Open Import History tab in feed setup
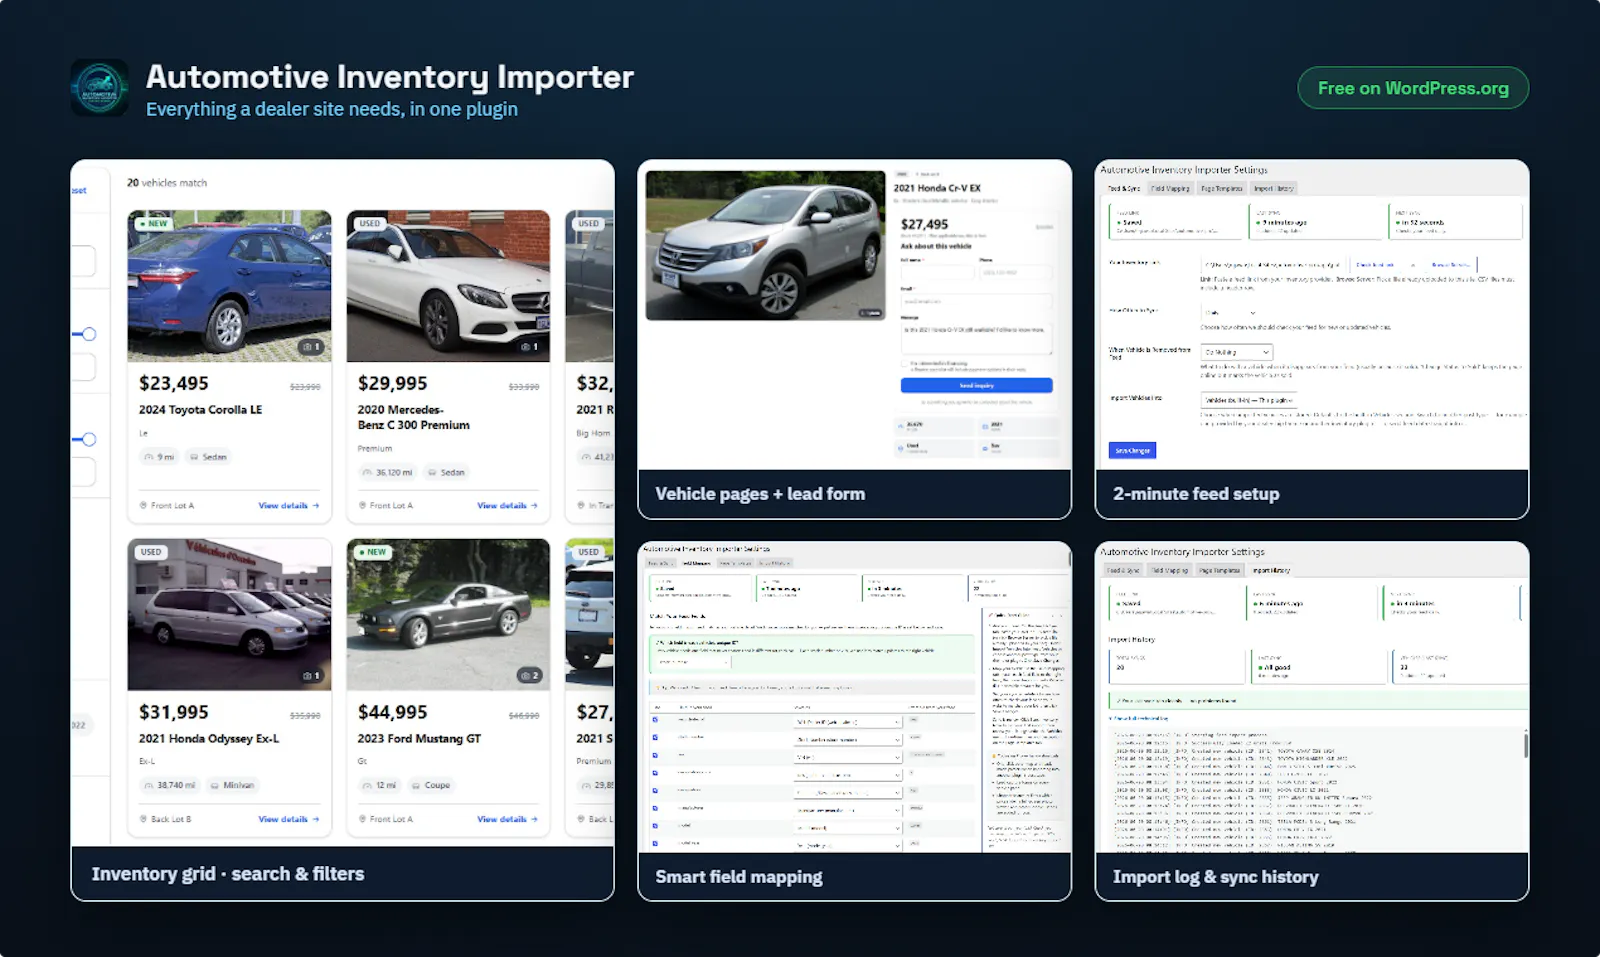 (x=1274, y=188)
